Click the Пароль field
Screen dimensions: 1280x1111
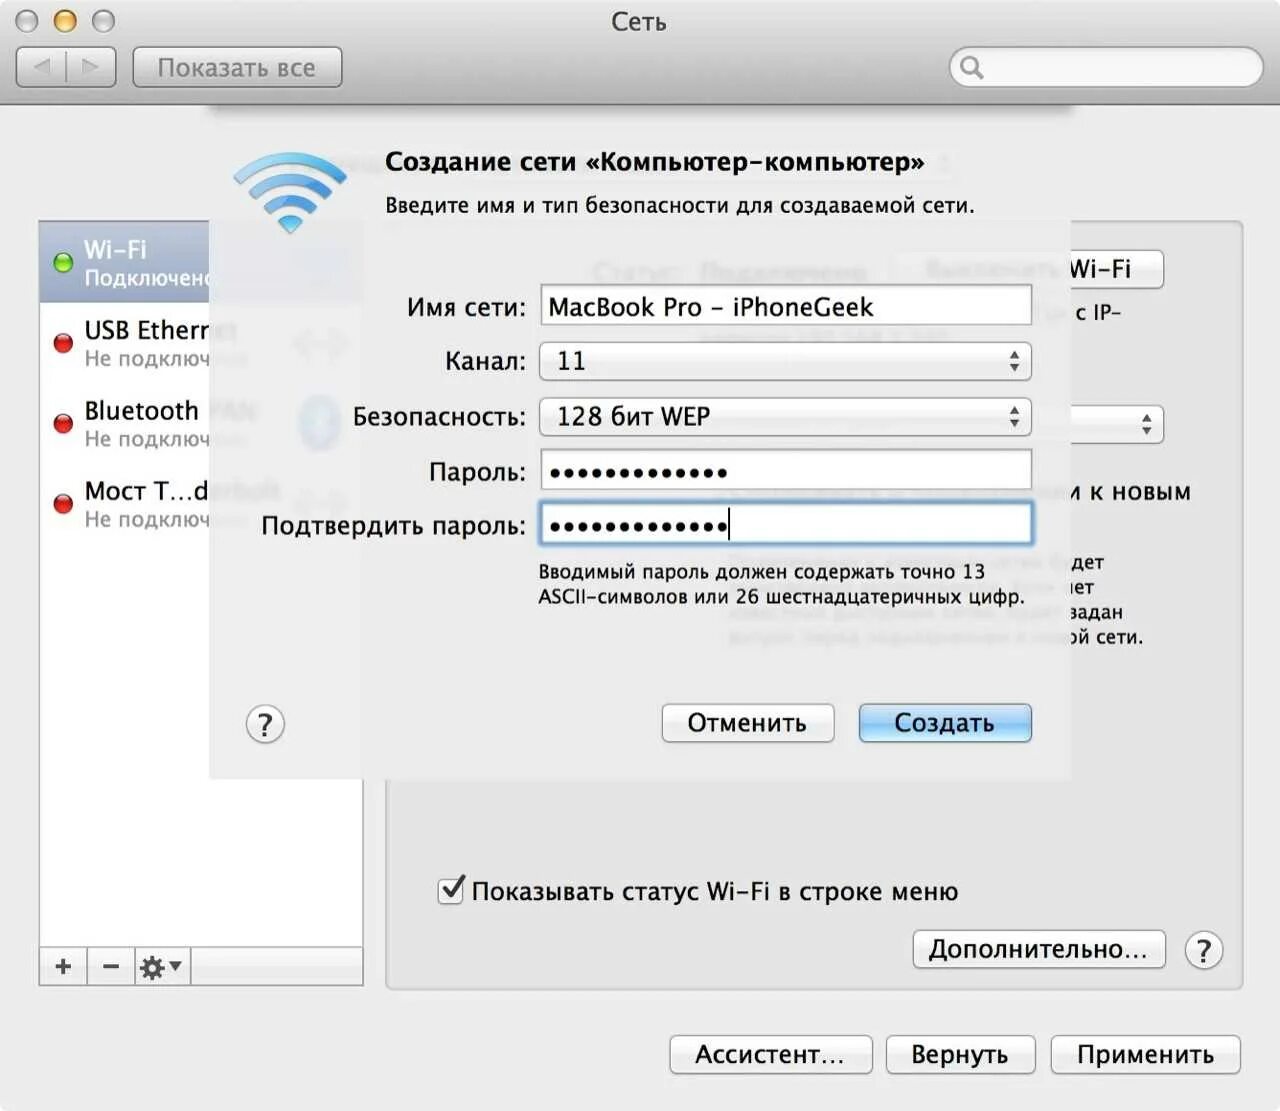(x=786, y=471)
